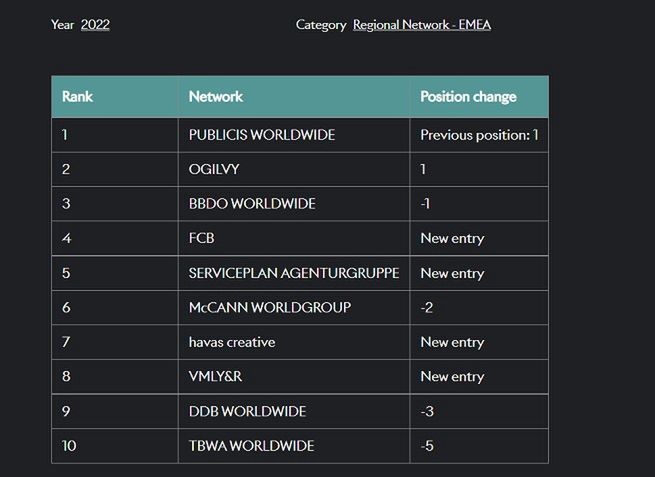Click SERVICEPLAN AGENTURGRUPPE row name
Viewport: 655px width, 477px height.
[294, 273]
